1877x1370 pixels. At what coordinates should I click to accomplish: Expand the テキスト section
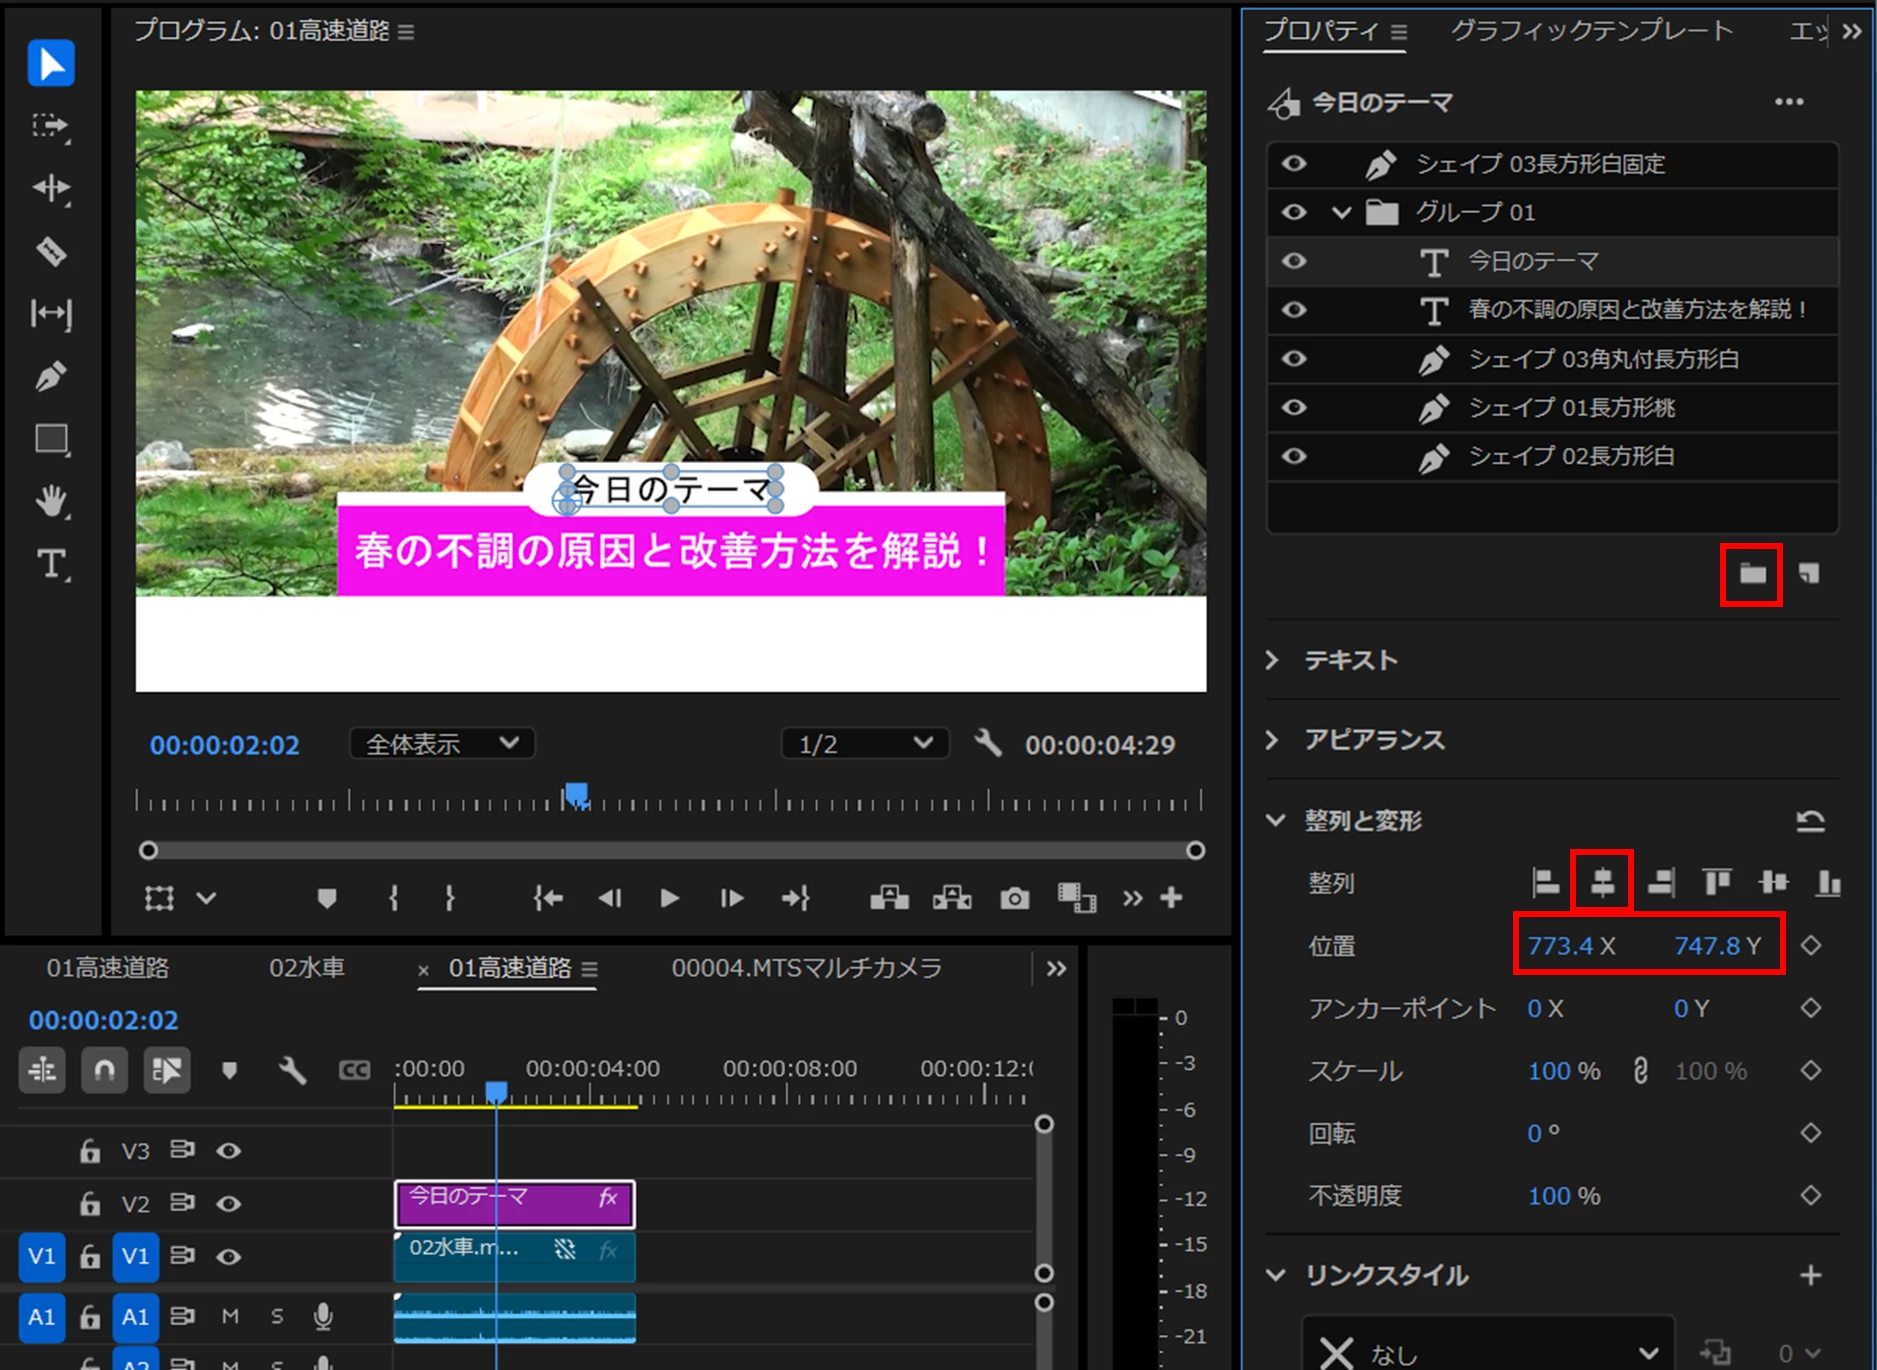pyautogui.click(x=1272, y=660)
